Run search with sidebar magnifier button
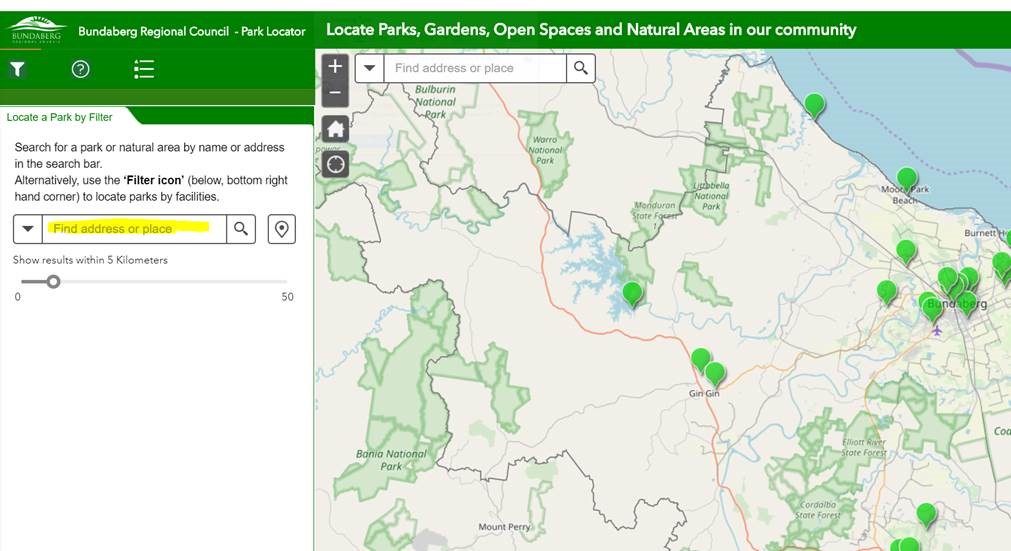Image resolution: width=1011 pixels, height=551 pixels. (241, 229)
